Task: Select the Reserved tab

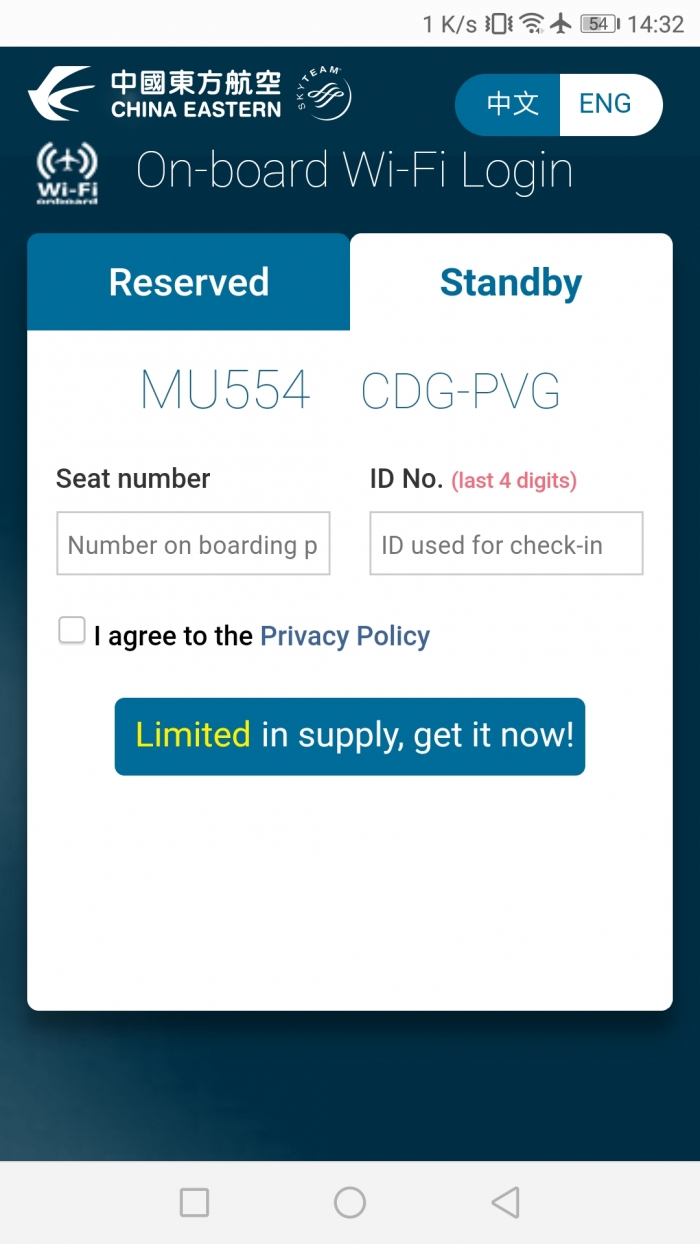Action: point(189,283)
